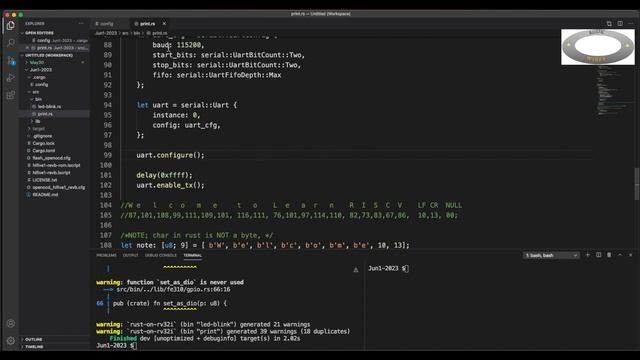Open Cargo.lock file

point(43,143)
